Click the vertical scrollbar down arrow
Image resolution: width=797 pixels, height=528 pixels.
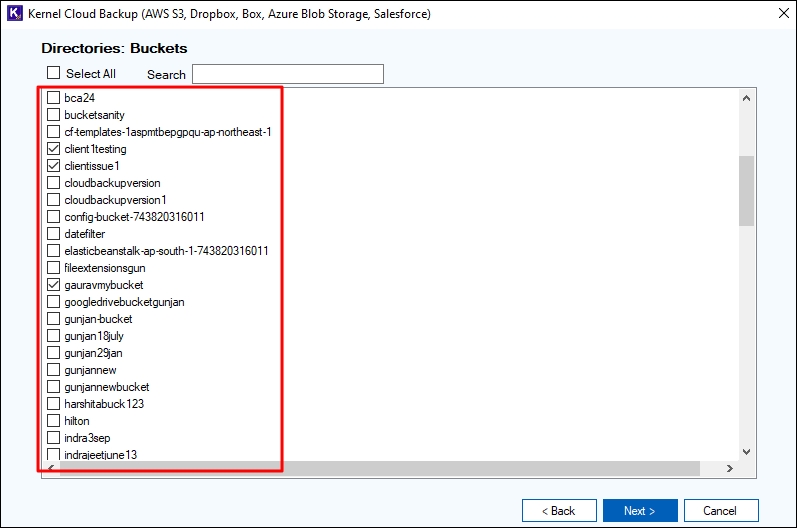pos(746,452)
